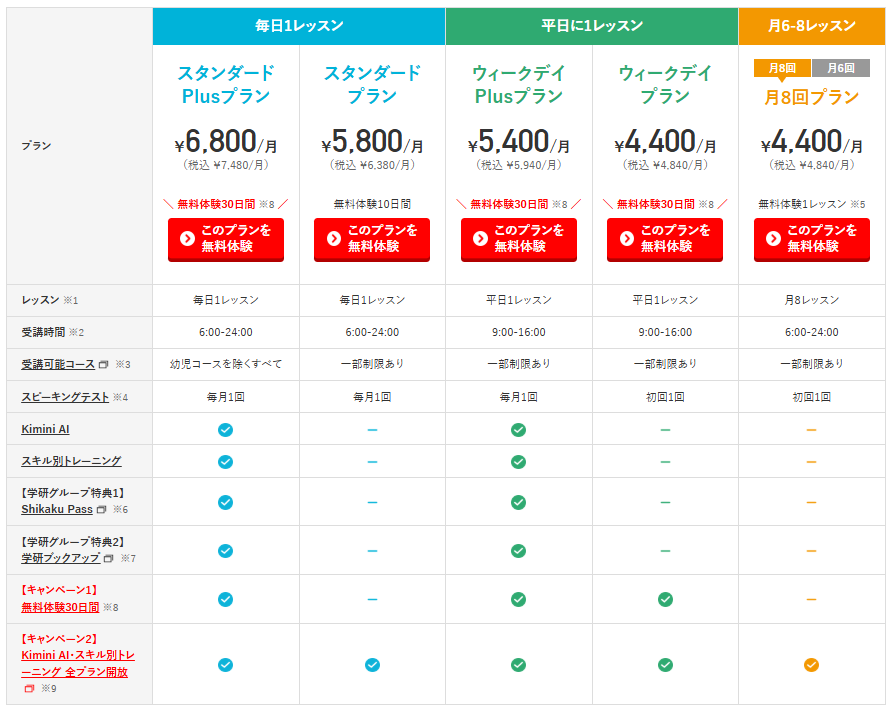Start free trial for スタンダードプラン

coord(372,239)
